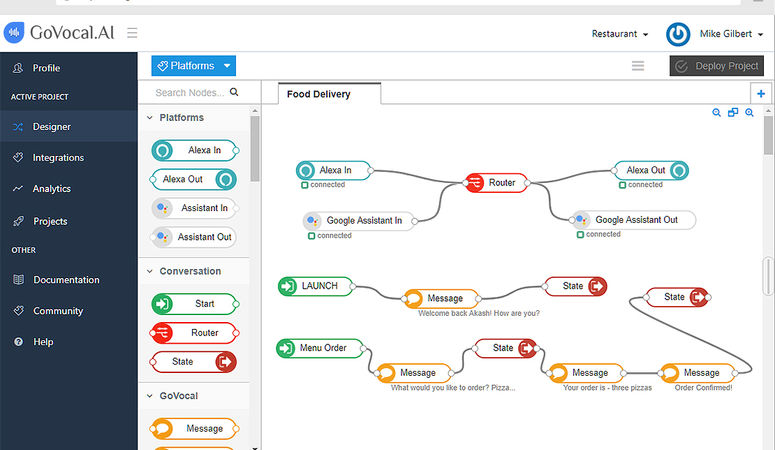Click the connected box under Alexa Out
This screenshot has width=775, height=450.
pos(623,185)
